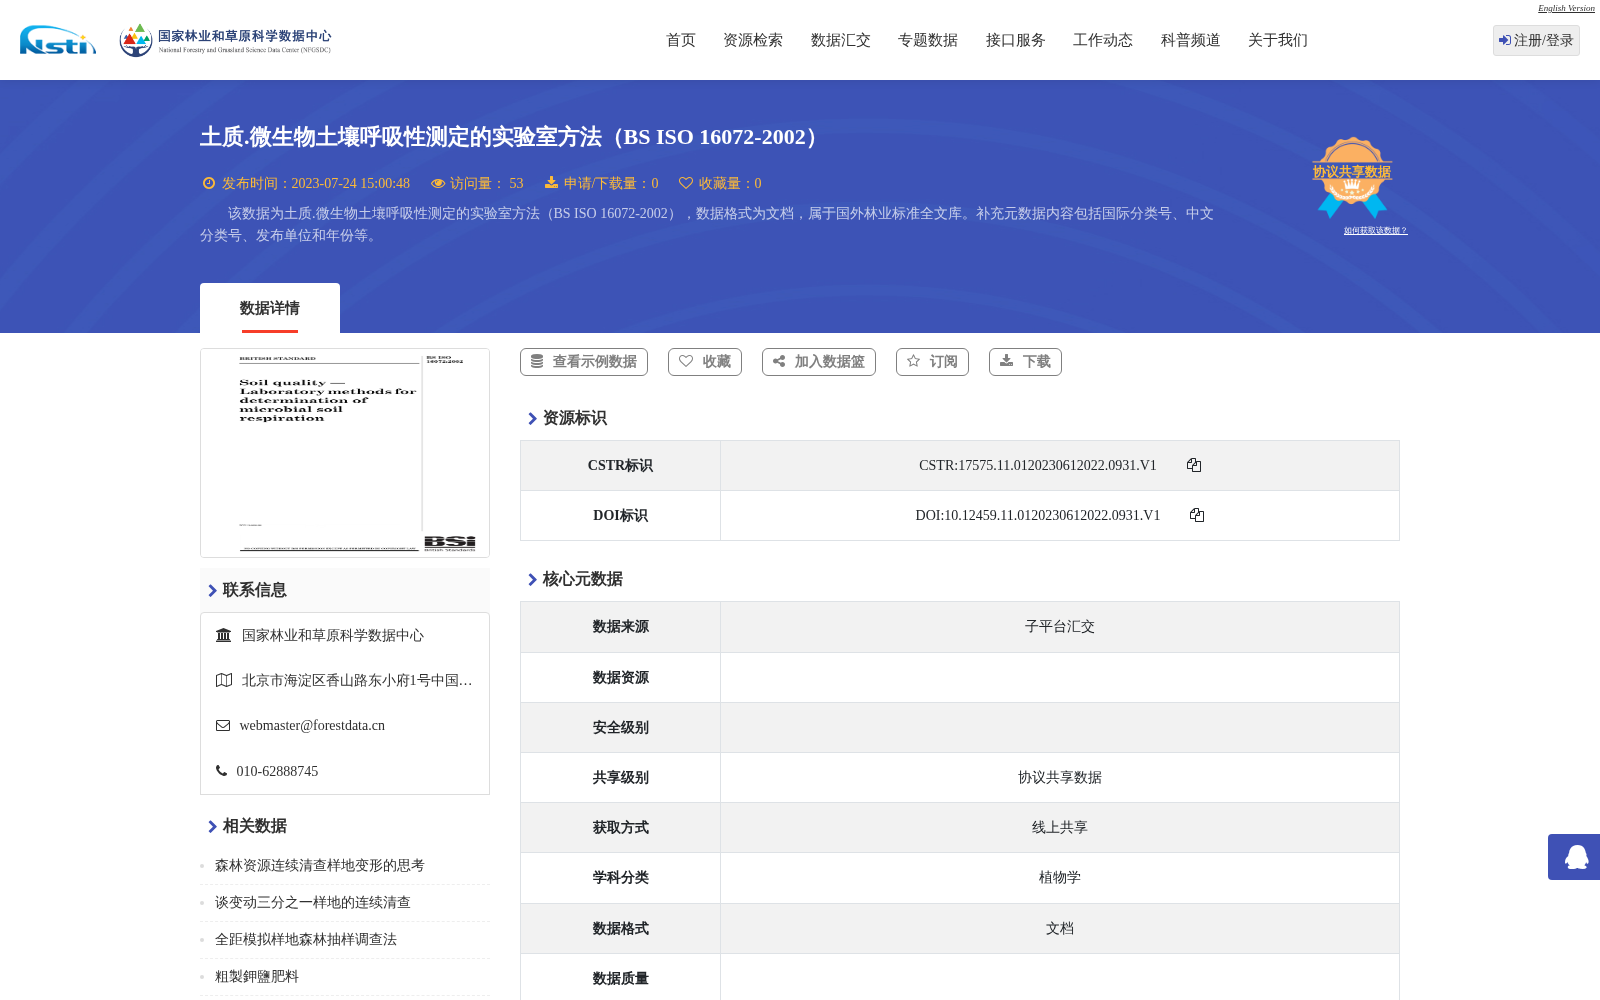This screenshot has width=1600, height=1000.
Task: Click the chevron beside 联系信息
Action: (x=212, y=591)
